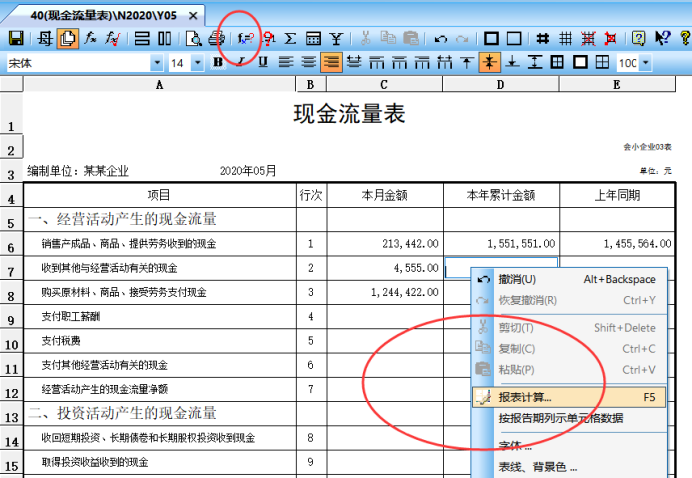Open the calculator icon in the toolbar
Screen dimensions: 692x478
point(313,39)
